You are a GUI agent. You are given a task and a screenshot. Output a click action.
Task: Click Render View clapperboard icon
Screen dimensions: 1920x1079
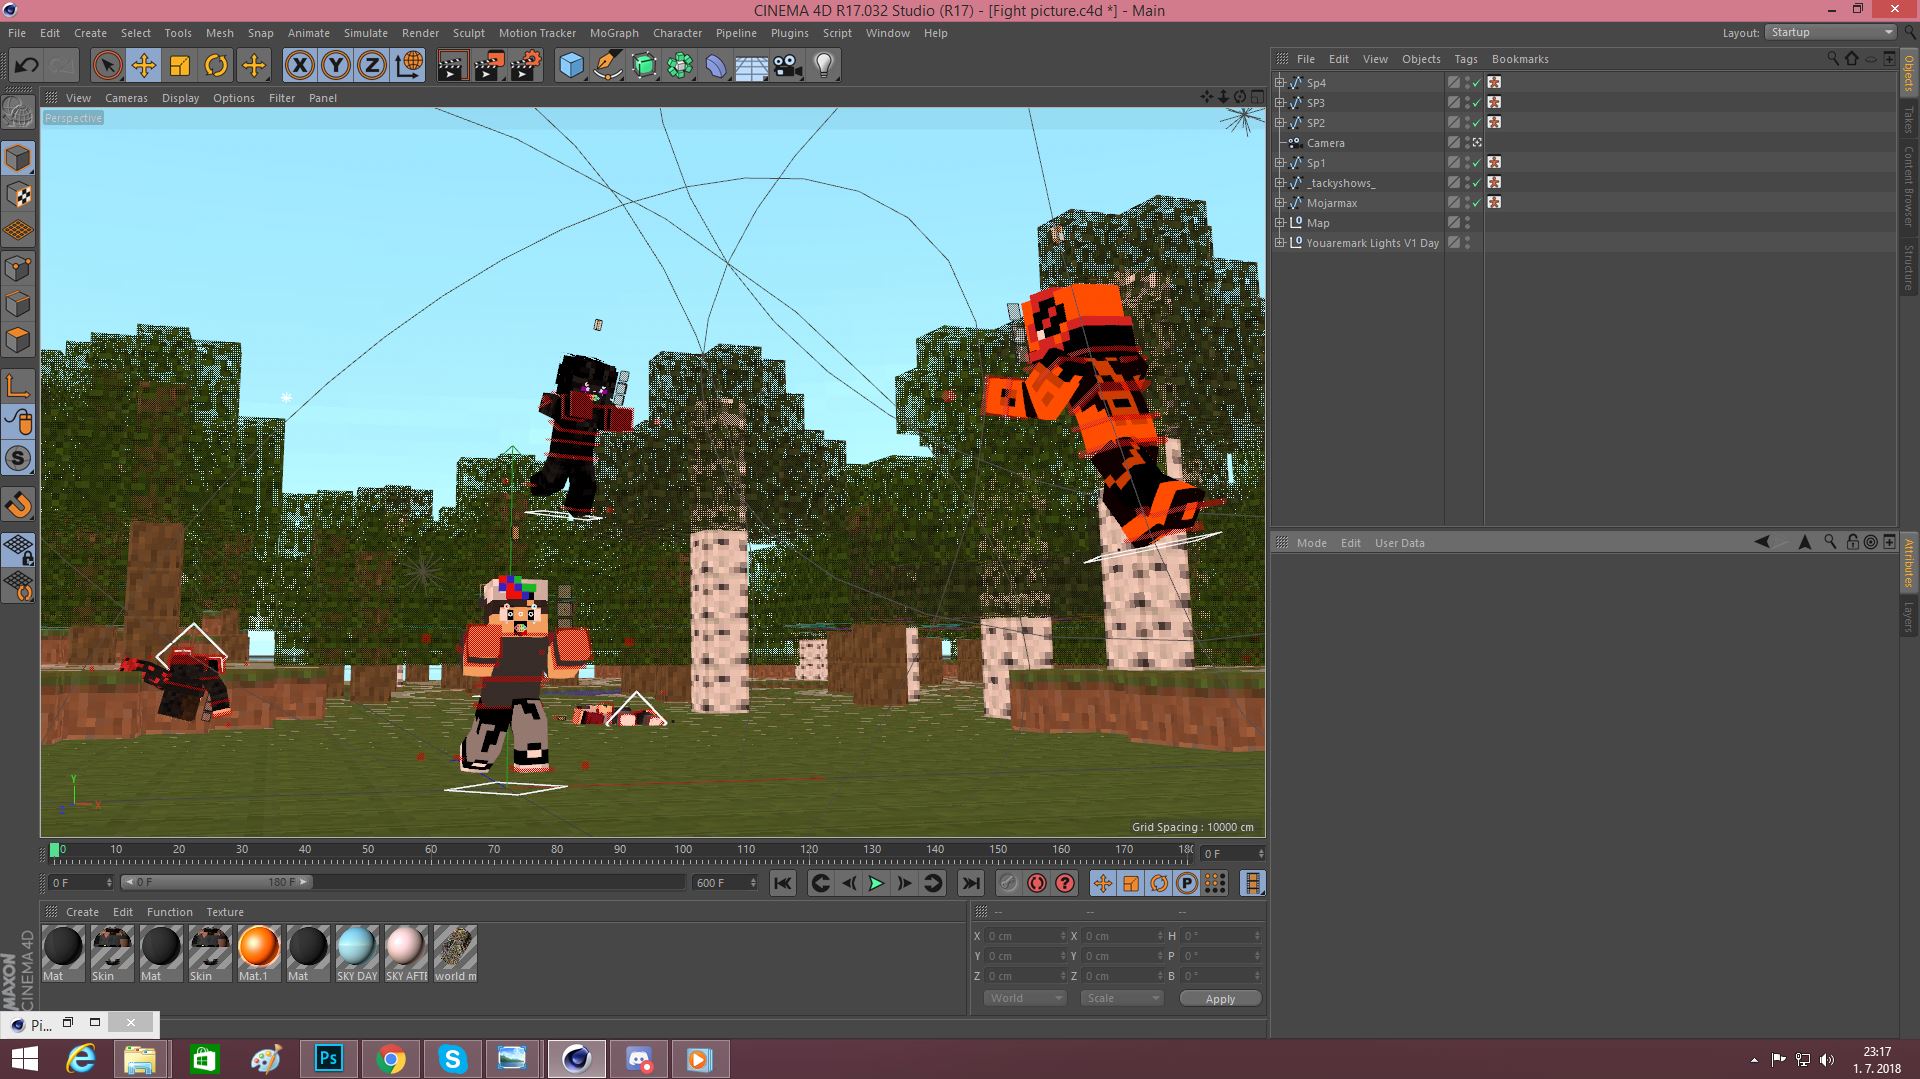pyautogui.click(x=452, y=66)
